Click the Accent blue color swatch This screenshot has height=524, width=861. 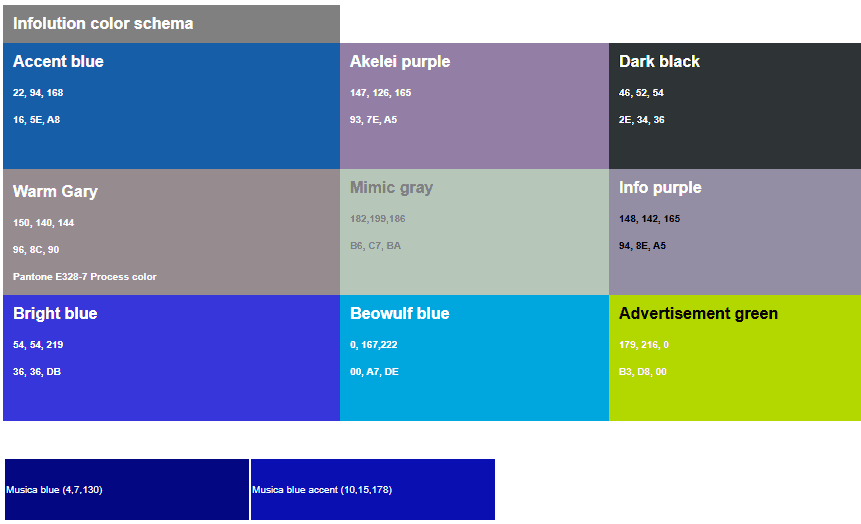[171, 106]
